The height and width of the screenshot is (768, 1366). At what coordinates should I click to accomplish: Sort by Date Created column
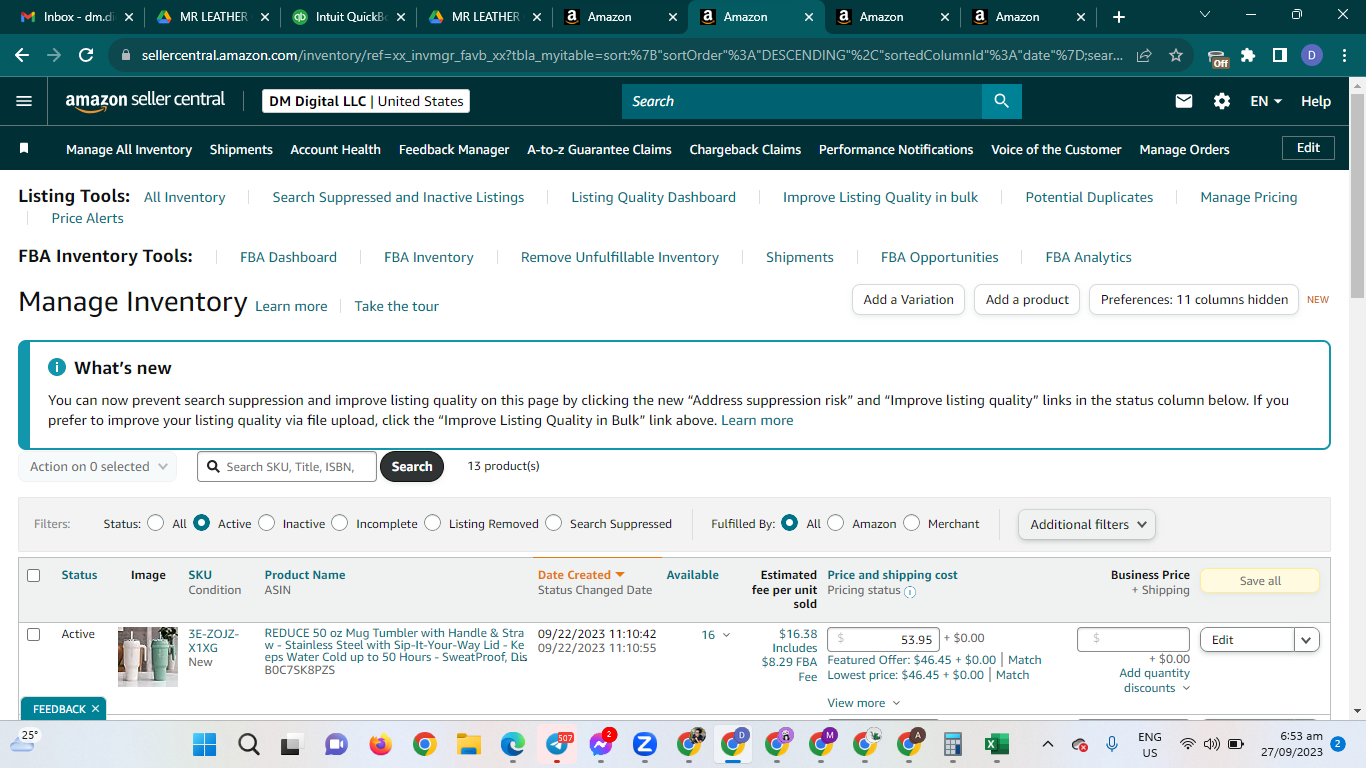coord(581,575)
